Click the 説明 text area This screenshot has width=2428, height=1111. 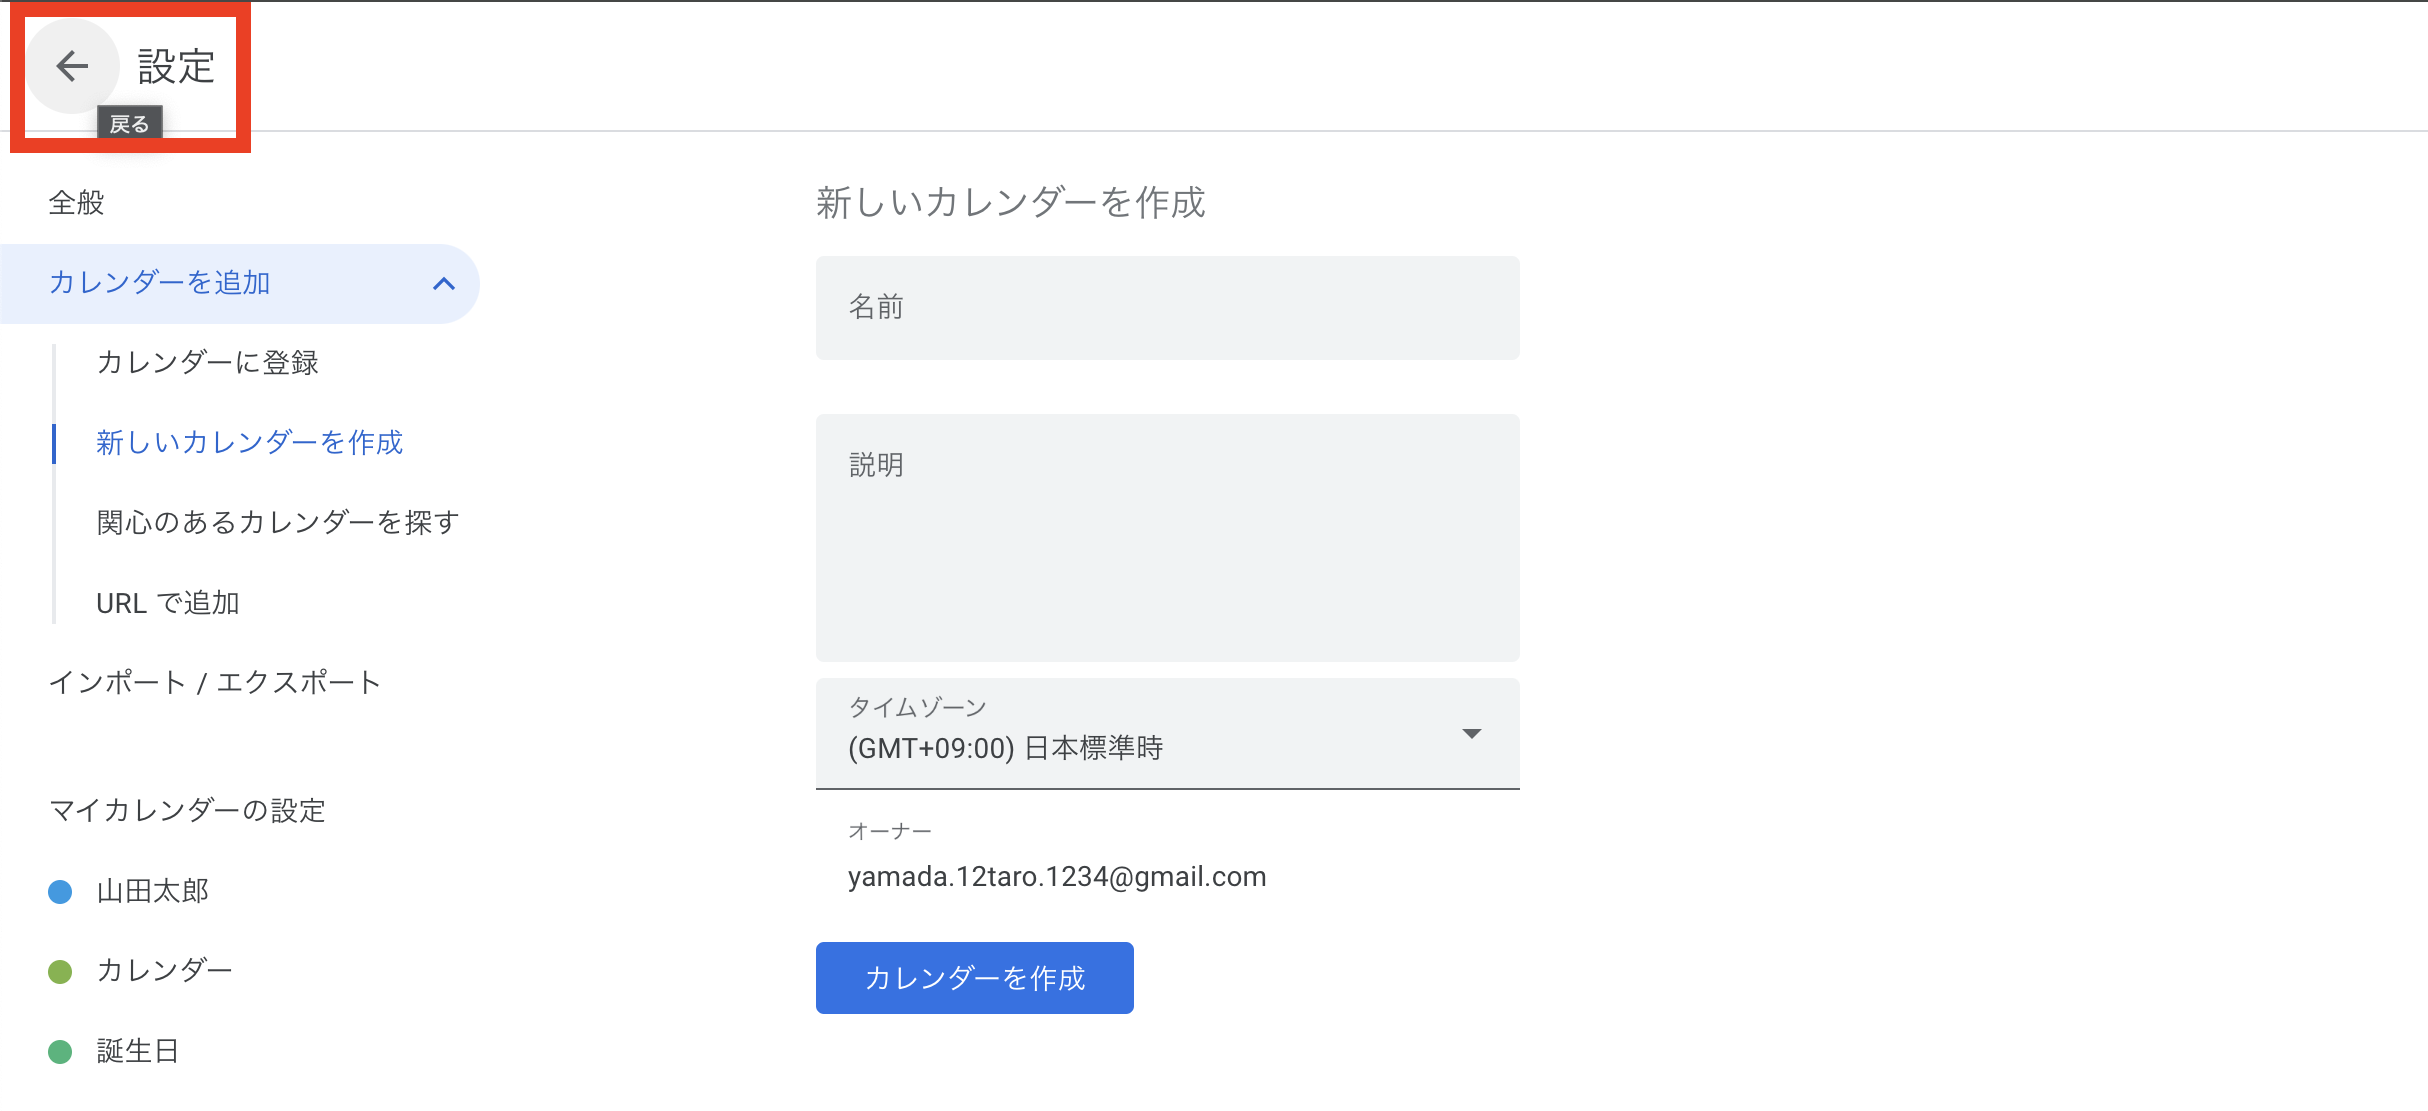(1167, 538)
